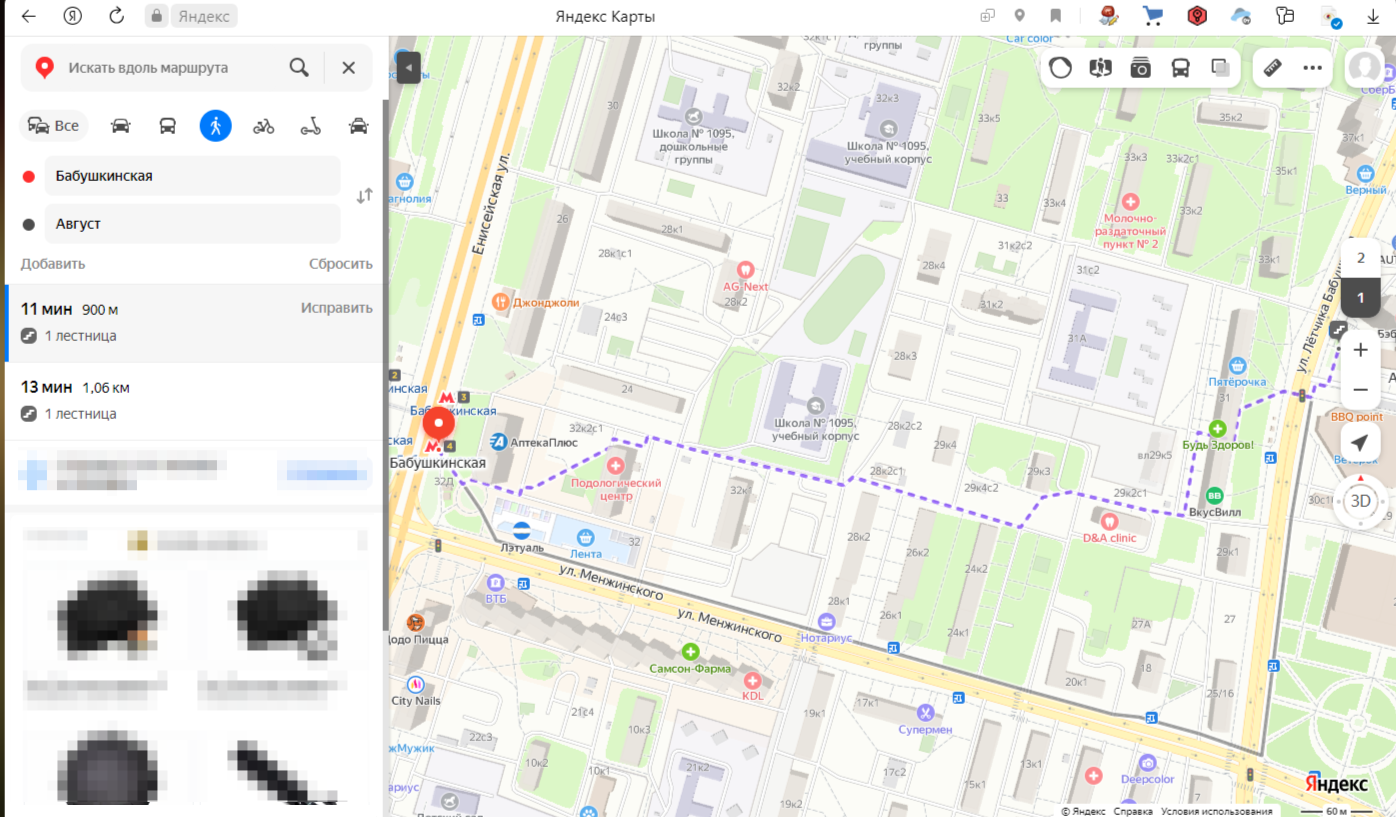
Task: Reload the page
Action: 117,16
